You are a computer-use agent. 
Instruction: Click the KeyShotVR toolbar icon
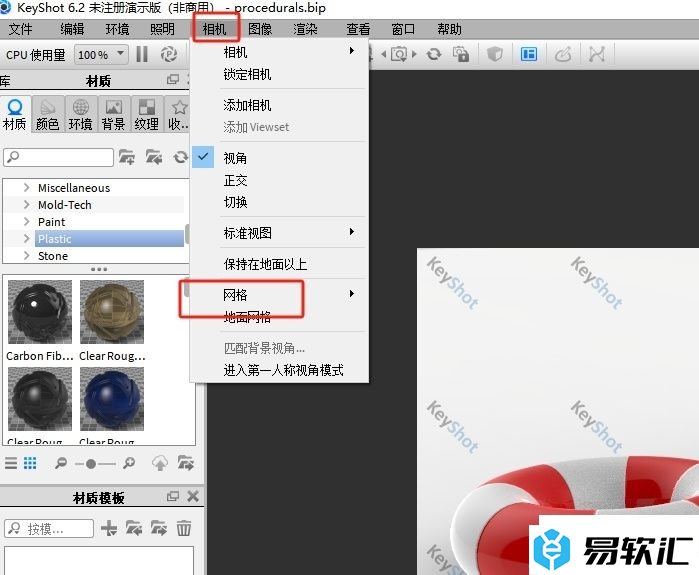563,54
